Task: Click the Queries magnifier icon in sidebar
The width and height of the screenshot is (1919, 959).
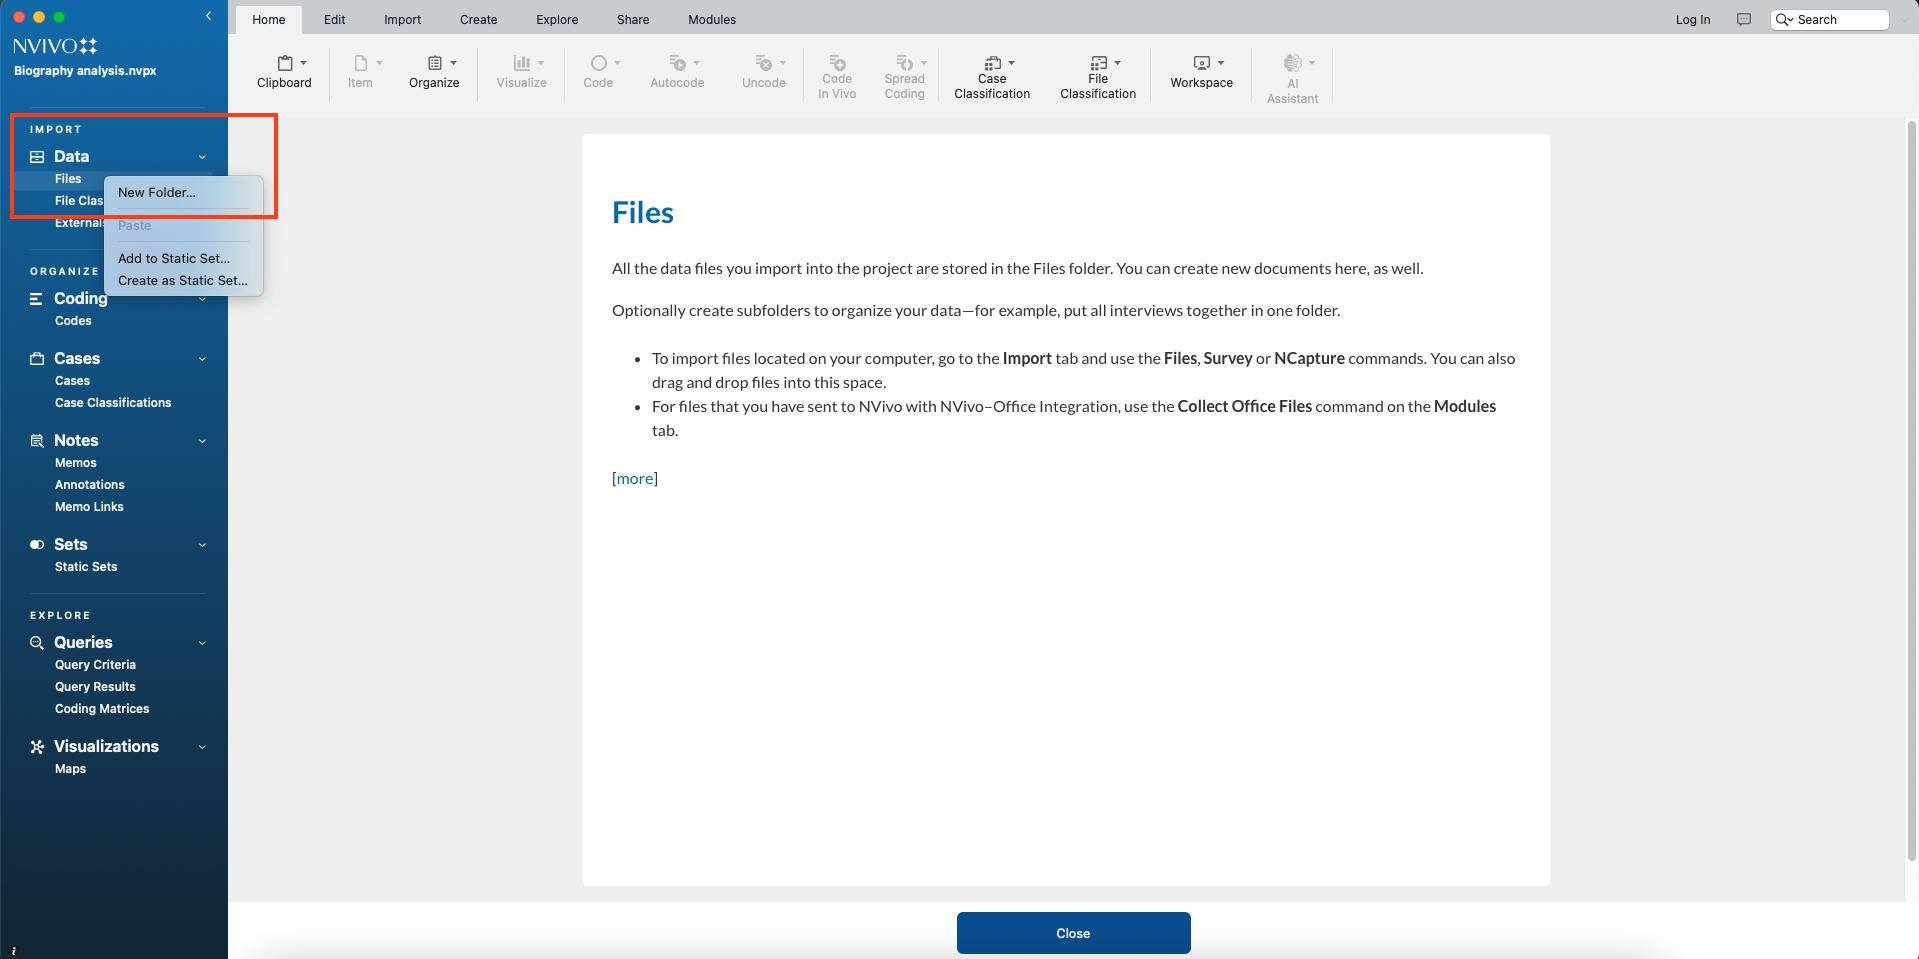Action: coord(37,643)
